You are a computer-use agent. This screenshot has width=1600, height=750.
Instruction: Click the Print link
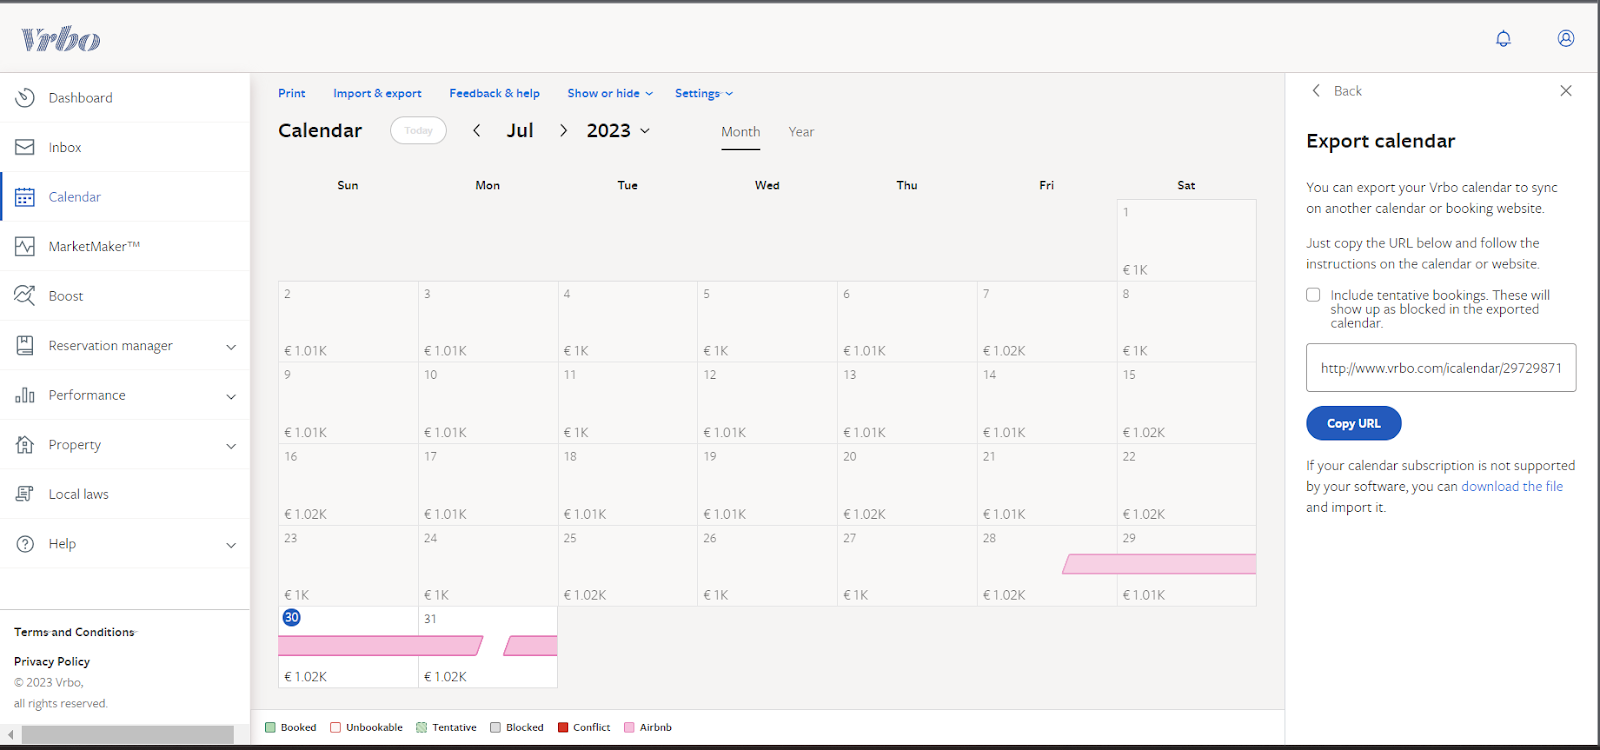[292, 93]
